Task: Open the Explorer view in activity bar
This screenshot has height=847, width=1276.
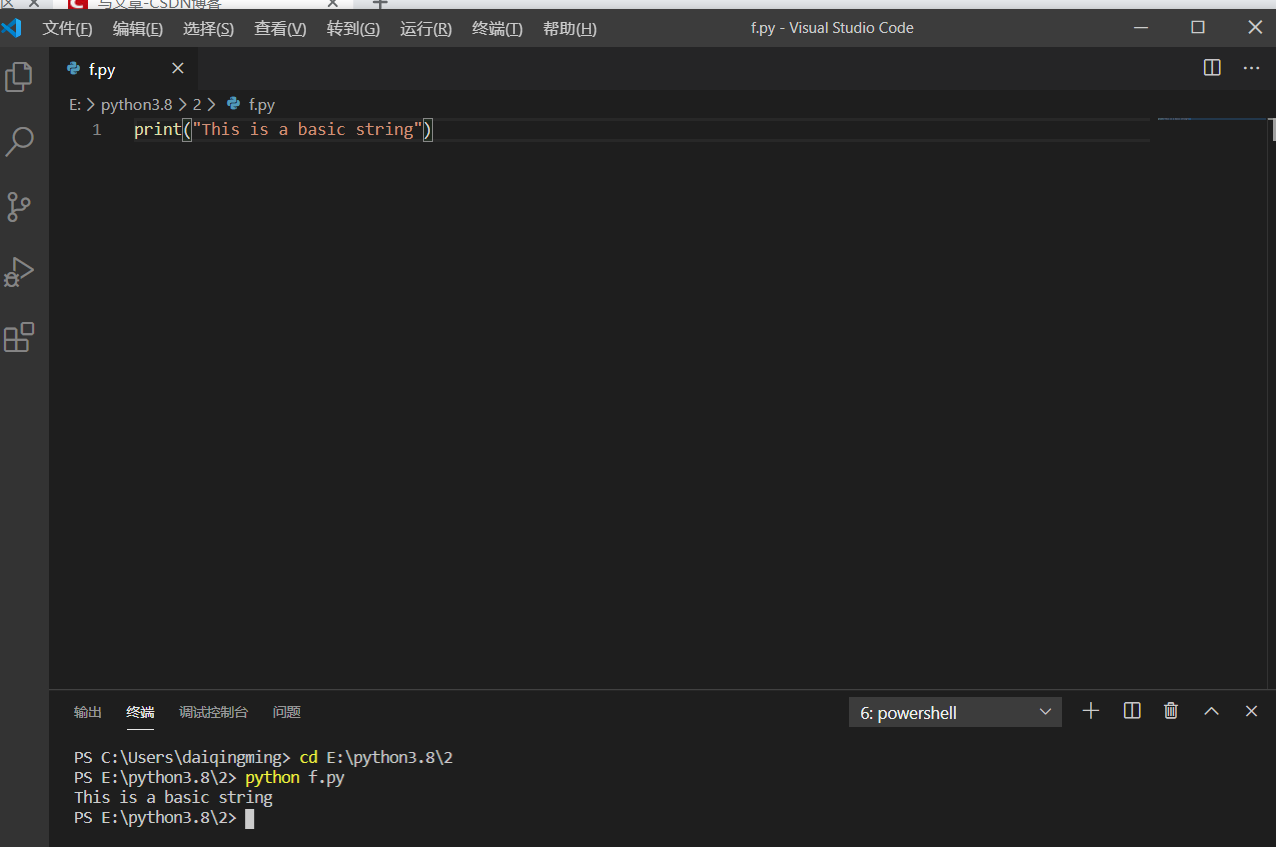Action: 19,77
